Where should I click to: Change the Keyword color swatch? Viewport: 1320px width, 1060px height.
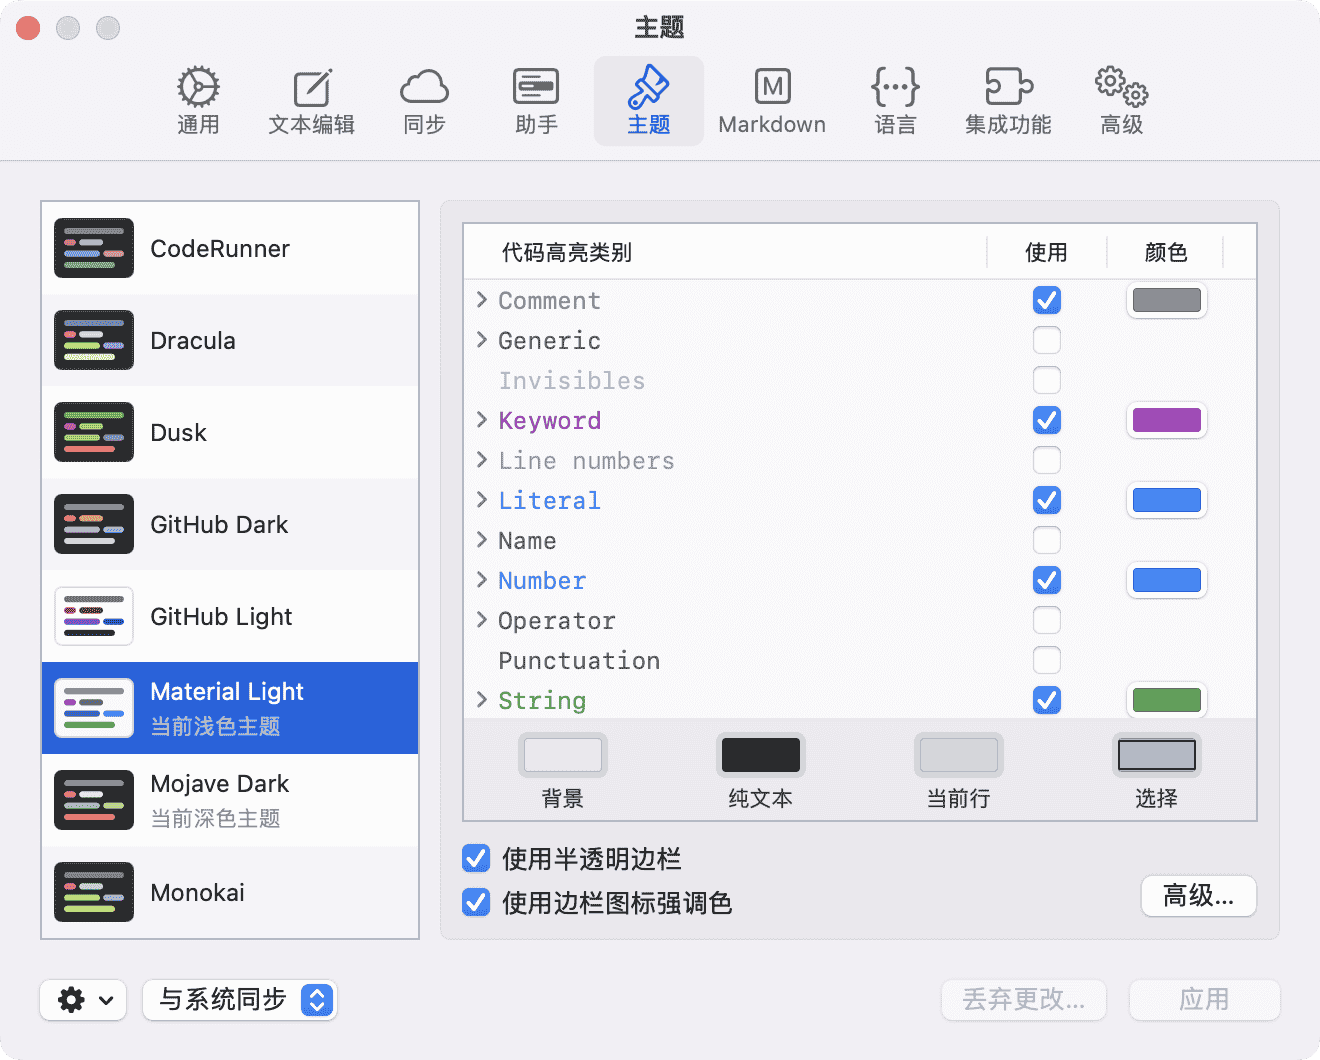tap(1166, 420)
